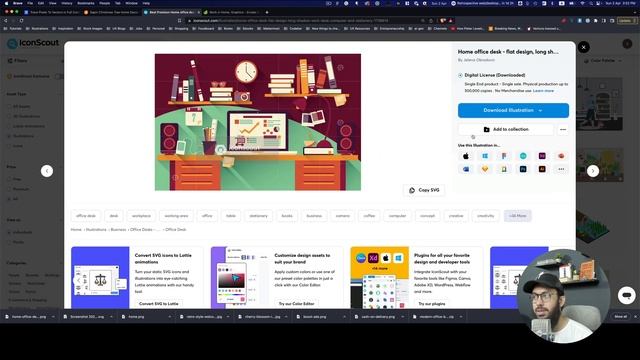The height and width of the screenshot is (360, 640).
Task: Reload the page
Action: [x=21, y=20]
